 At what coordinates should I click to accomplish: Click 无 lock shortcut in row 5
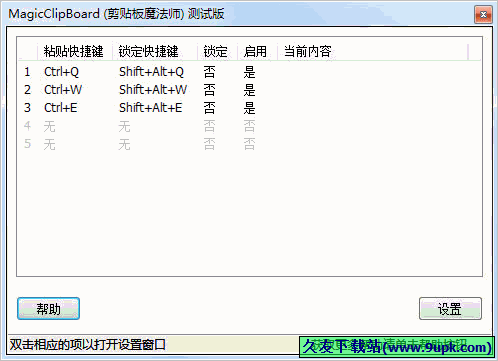124,144
